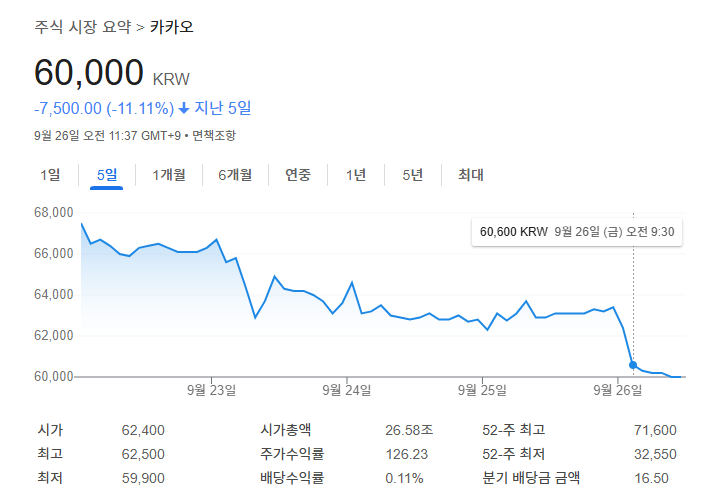This screenshot has width=720, height=502.
Task: Click the 52-주 최저 value 32,550
Action: click(655, 454)
